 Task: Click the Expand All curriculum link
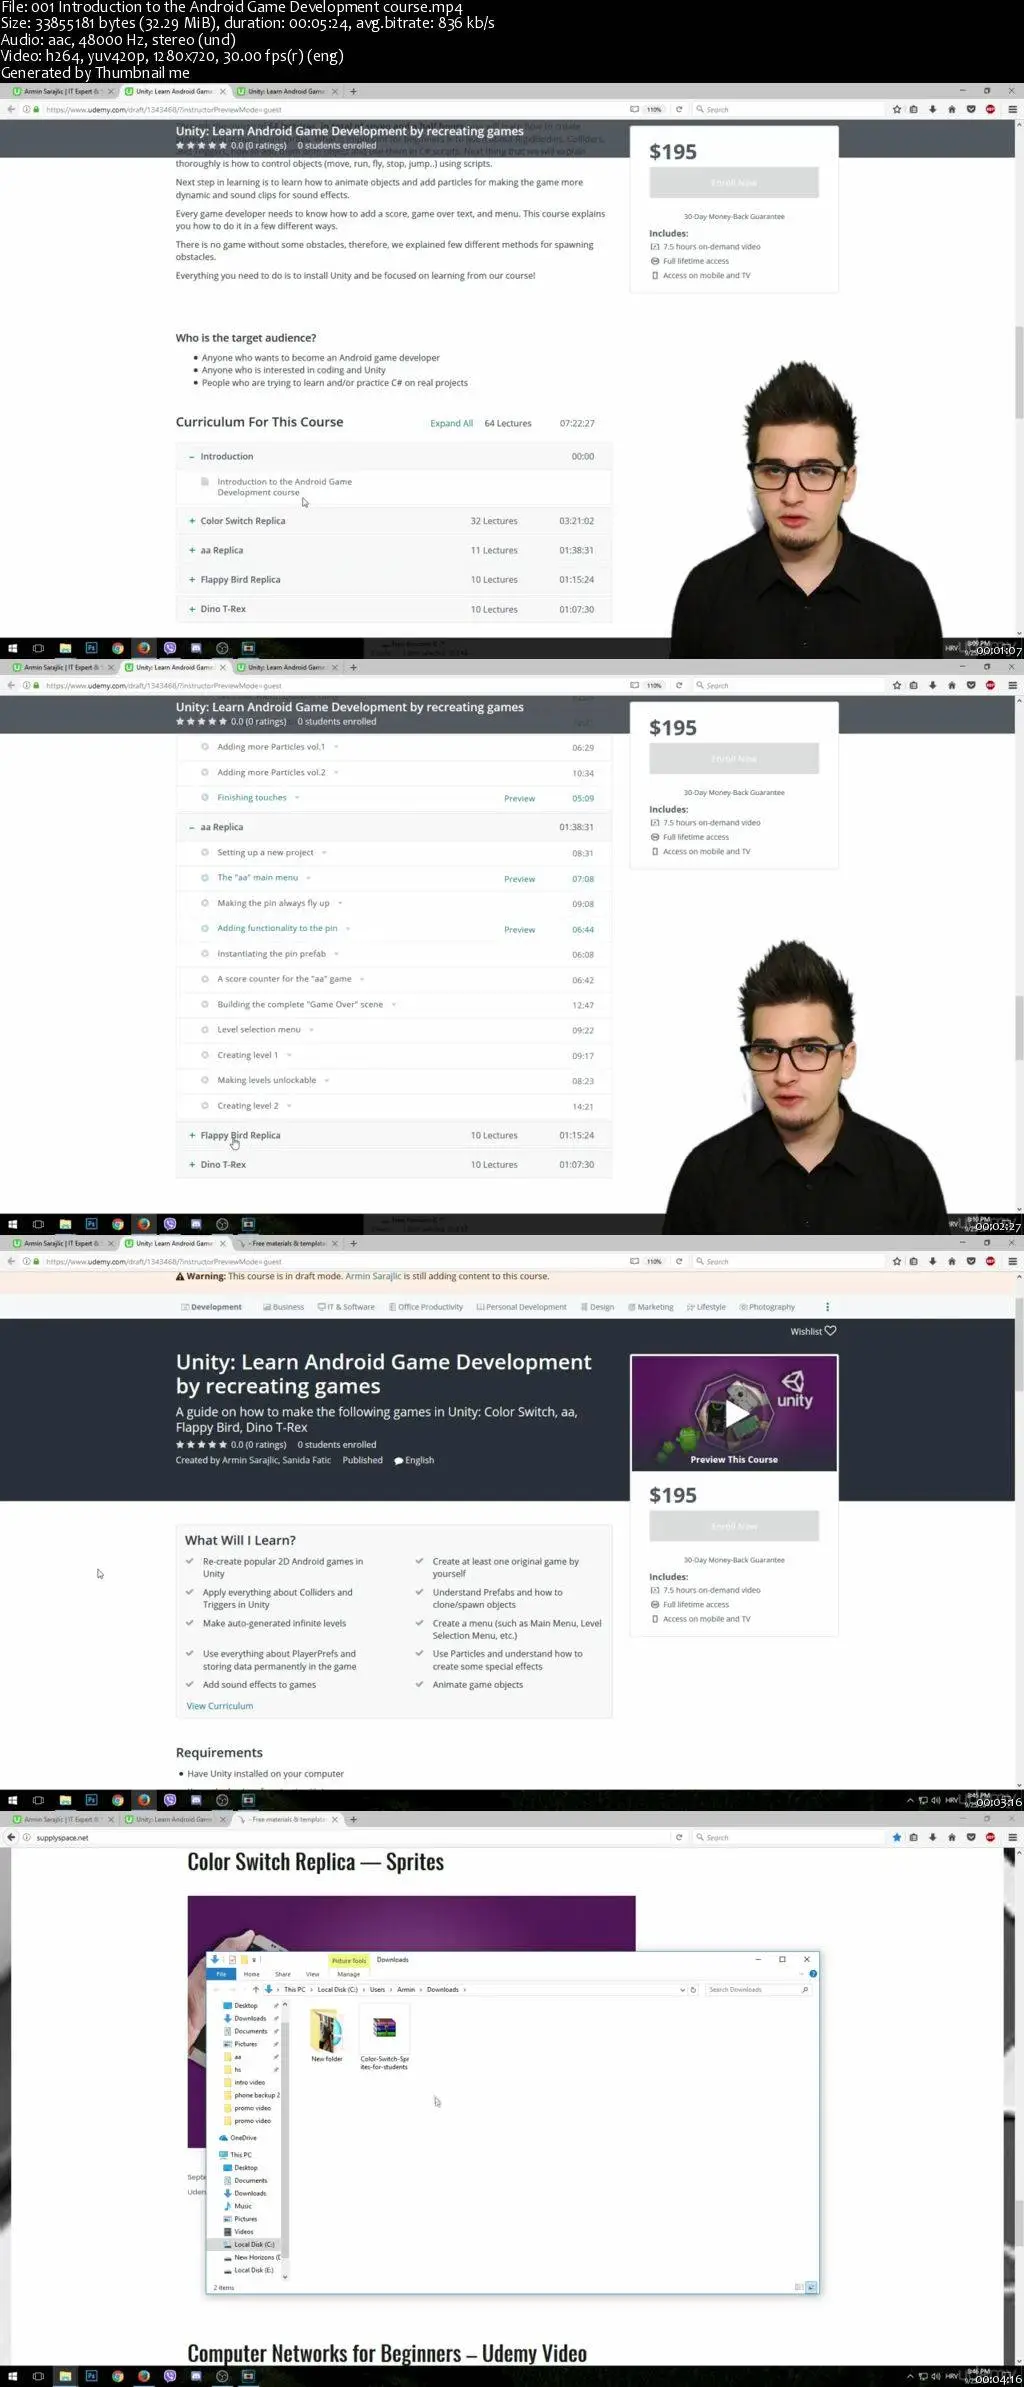[x=451, y=424]
